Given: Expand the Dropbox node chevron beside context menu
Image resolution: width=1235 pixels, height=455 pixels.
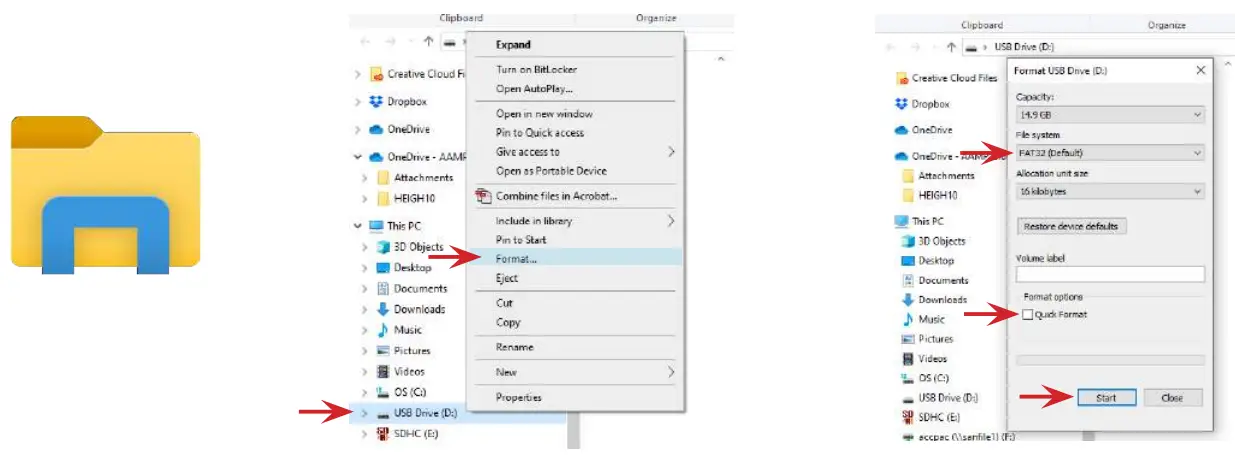Looking at the screenshot, I should point(359,101).
